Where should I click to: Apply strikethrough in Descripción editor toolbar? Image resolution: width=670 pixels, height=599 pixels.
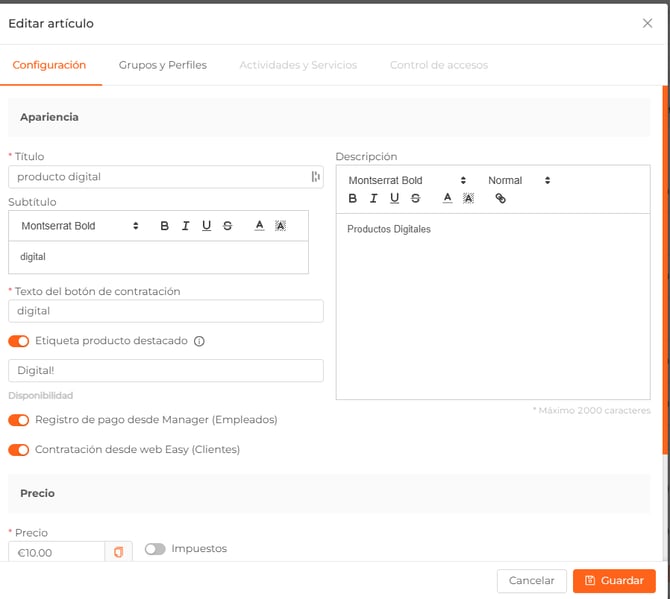coord(416,198)
